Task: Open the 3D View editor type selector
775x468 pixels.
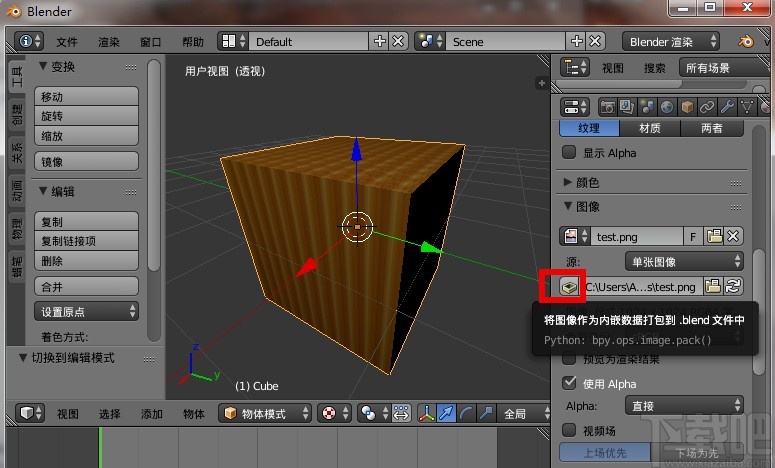Action: [30, 413]
